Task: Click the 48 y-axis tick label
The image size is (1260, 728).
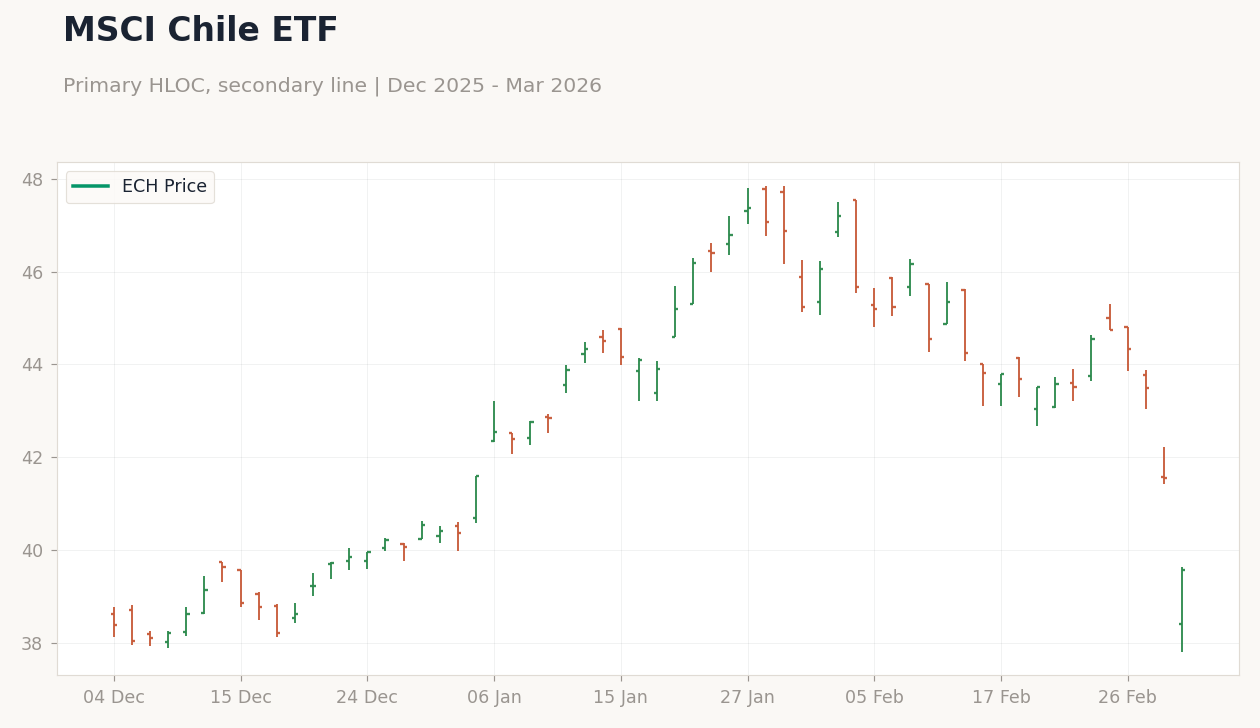Action: 33,180
